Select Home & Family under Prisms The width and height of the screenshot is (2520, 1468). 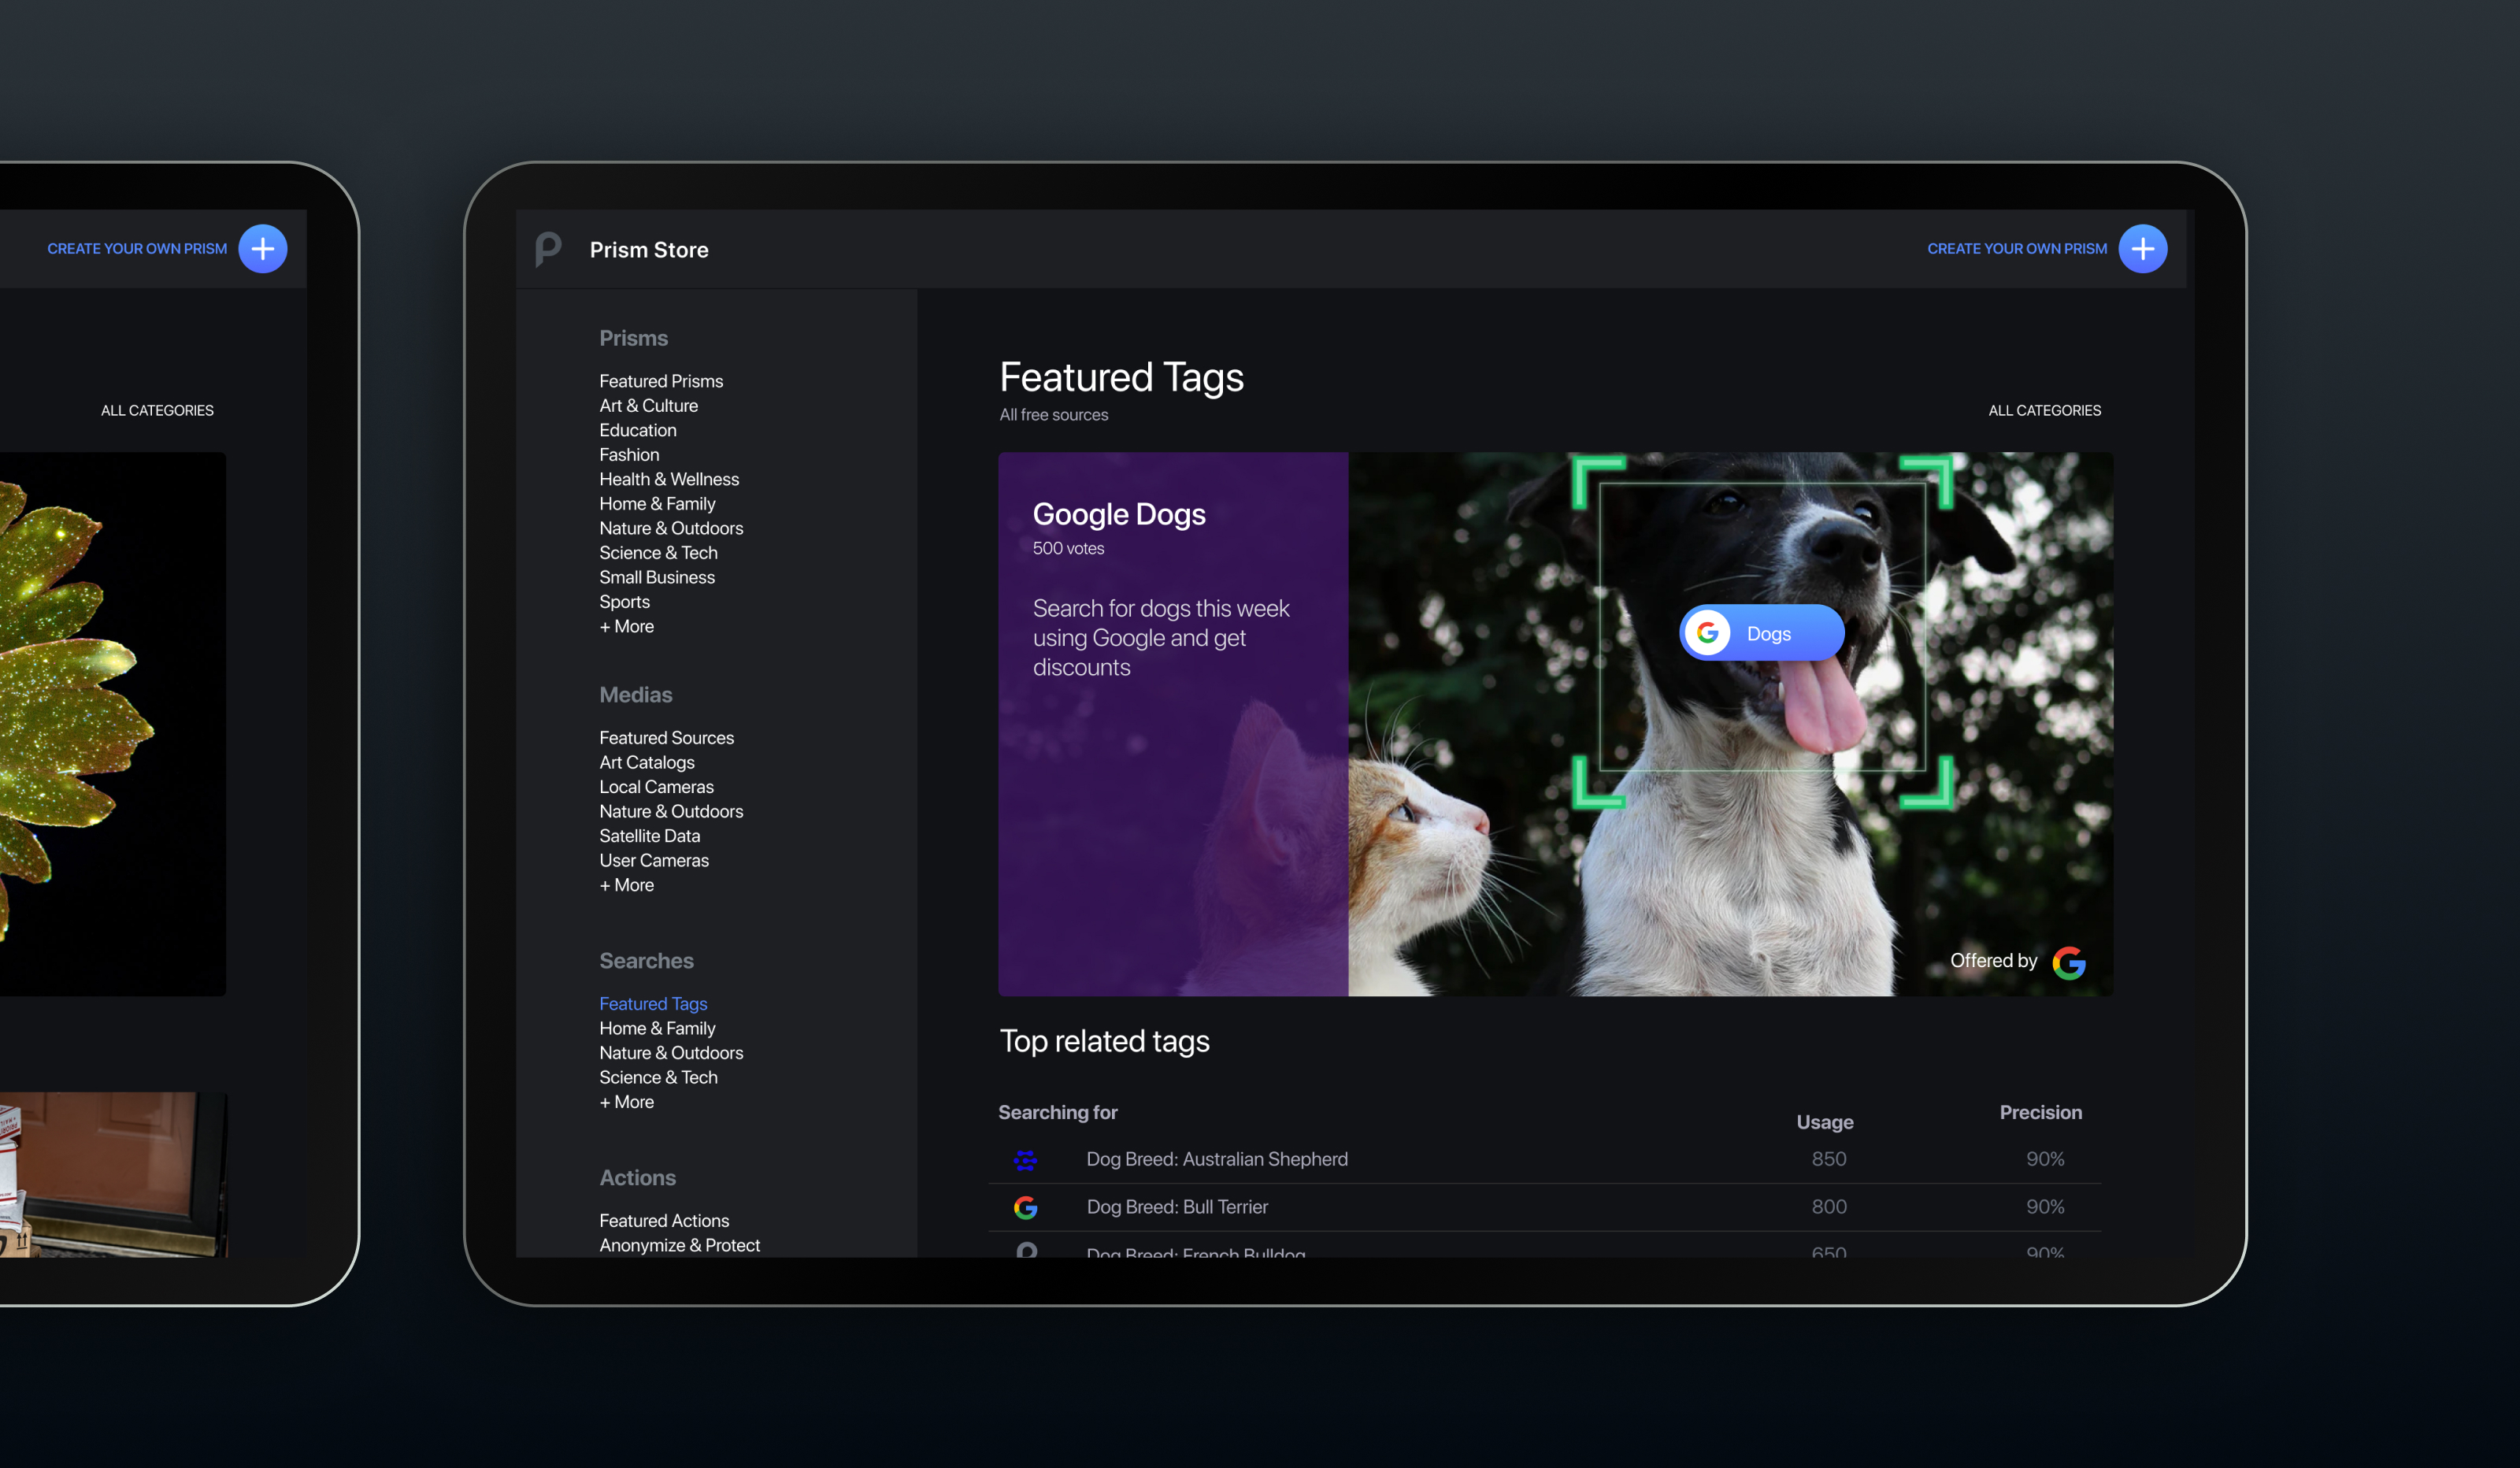point(657,504)
